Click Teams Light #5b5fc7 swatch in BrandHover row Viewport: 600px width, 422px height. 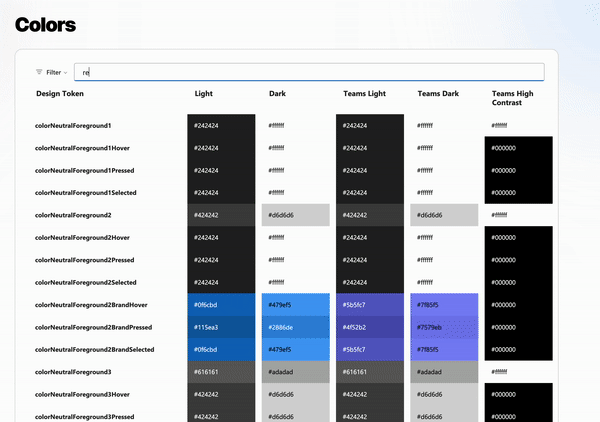coord(370,305)
